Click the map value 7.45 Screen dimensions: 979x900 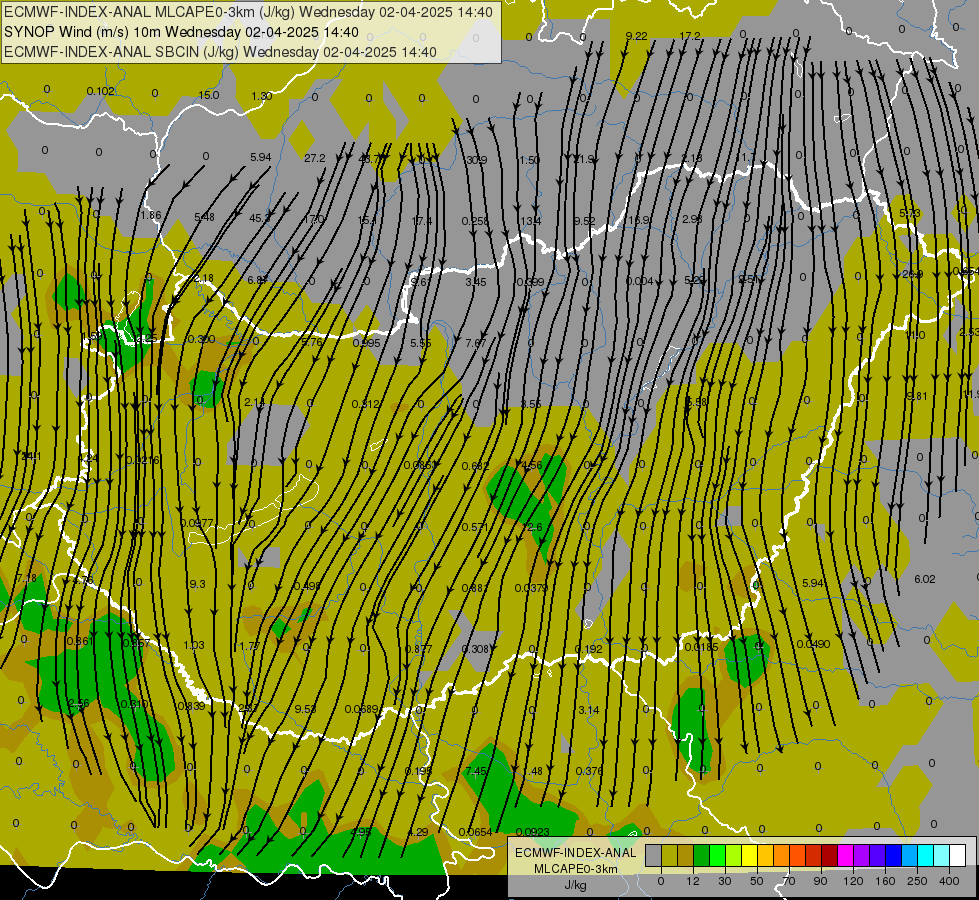[476, 771]
